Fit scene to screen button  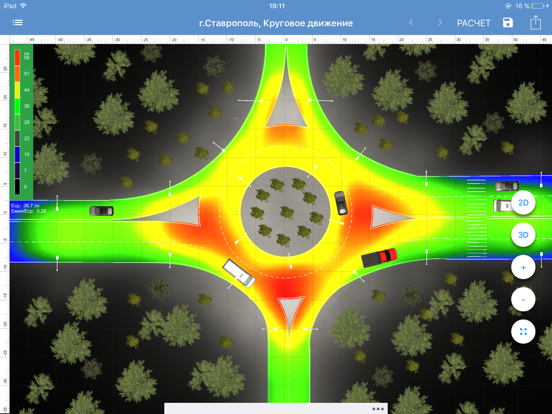point(523,332)
